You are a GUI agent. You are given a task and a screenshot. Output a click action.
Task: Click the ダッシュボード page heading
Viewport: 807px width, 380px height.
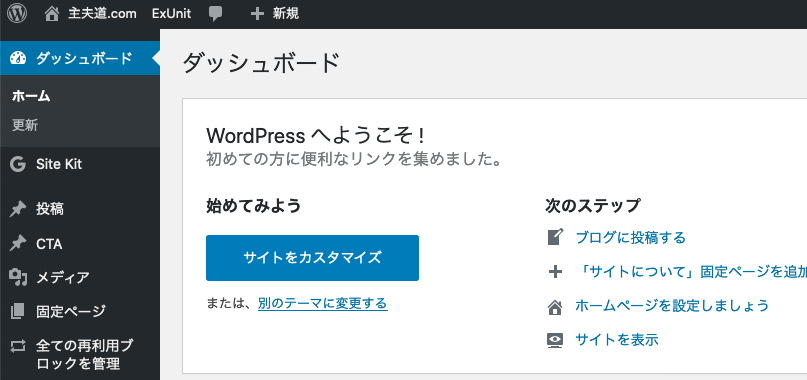click(261, 64)
